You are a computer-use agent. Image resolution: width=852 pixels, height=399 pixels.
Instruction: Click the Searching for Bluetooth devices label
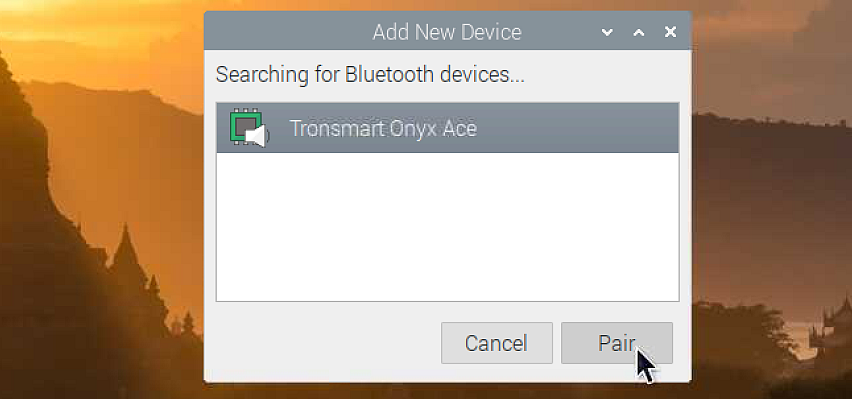pyautogui.click(x=370, y=74)
